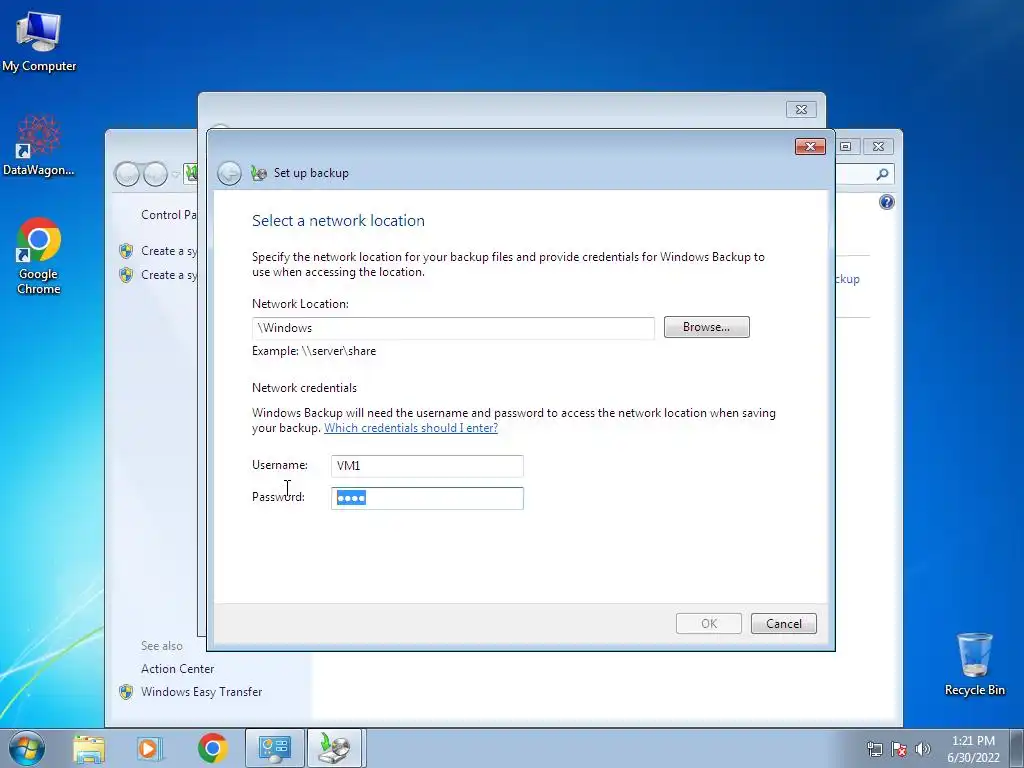The image size is (1024, 768).
Task: Switch to Backup and Restore taskbar button
Action: click(x=334, y=748)
